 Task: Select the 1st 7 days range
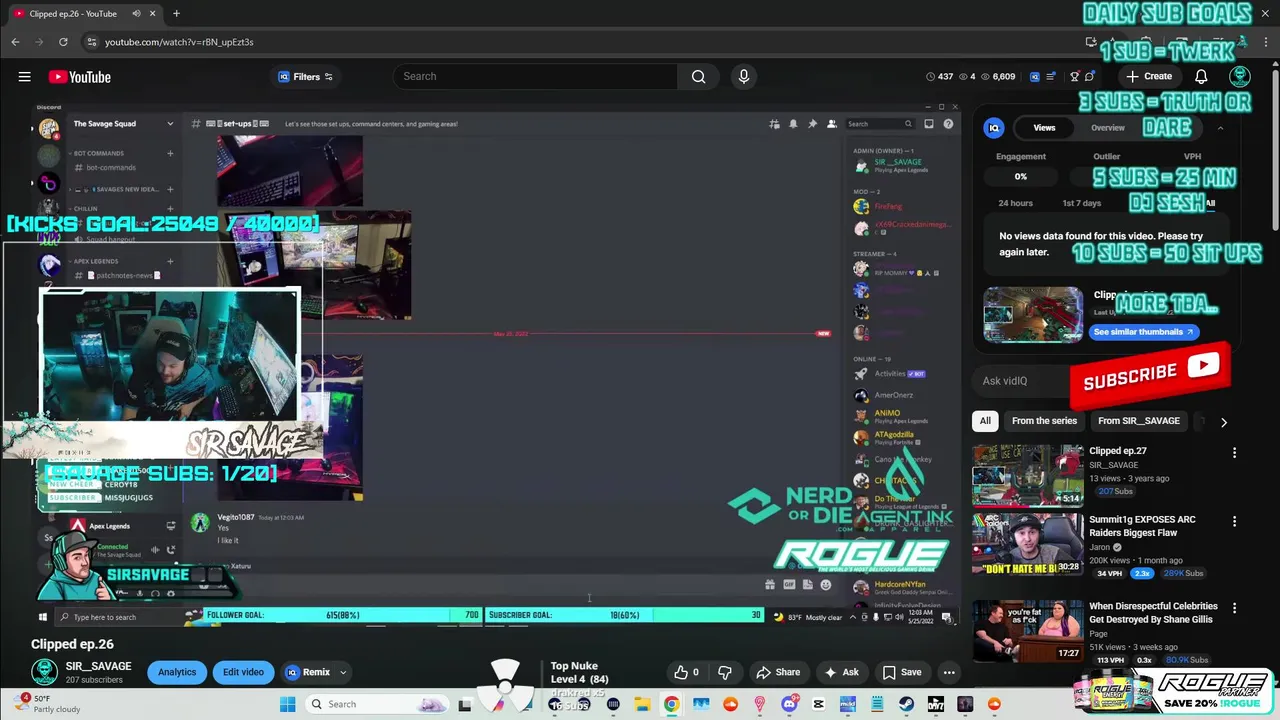pyautogui.click(x=1081, y=203)
